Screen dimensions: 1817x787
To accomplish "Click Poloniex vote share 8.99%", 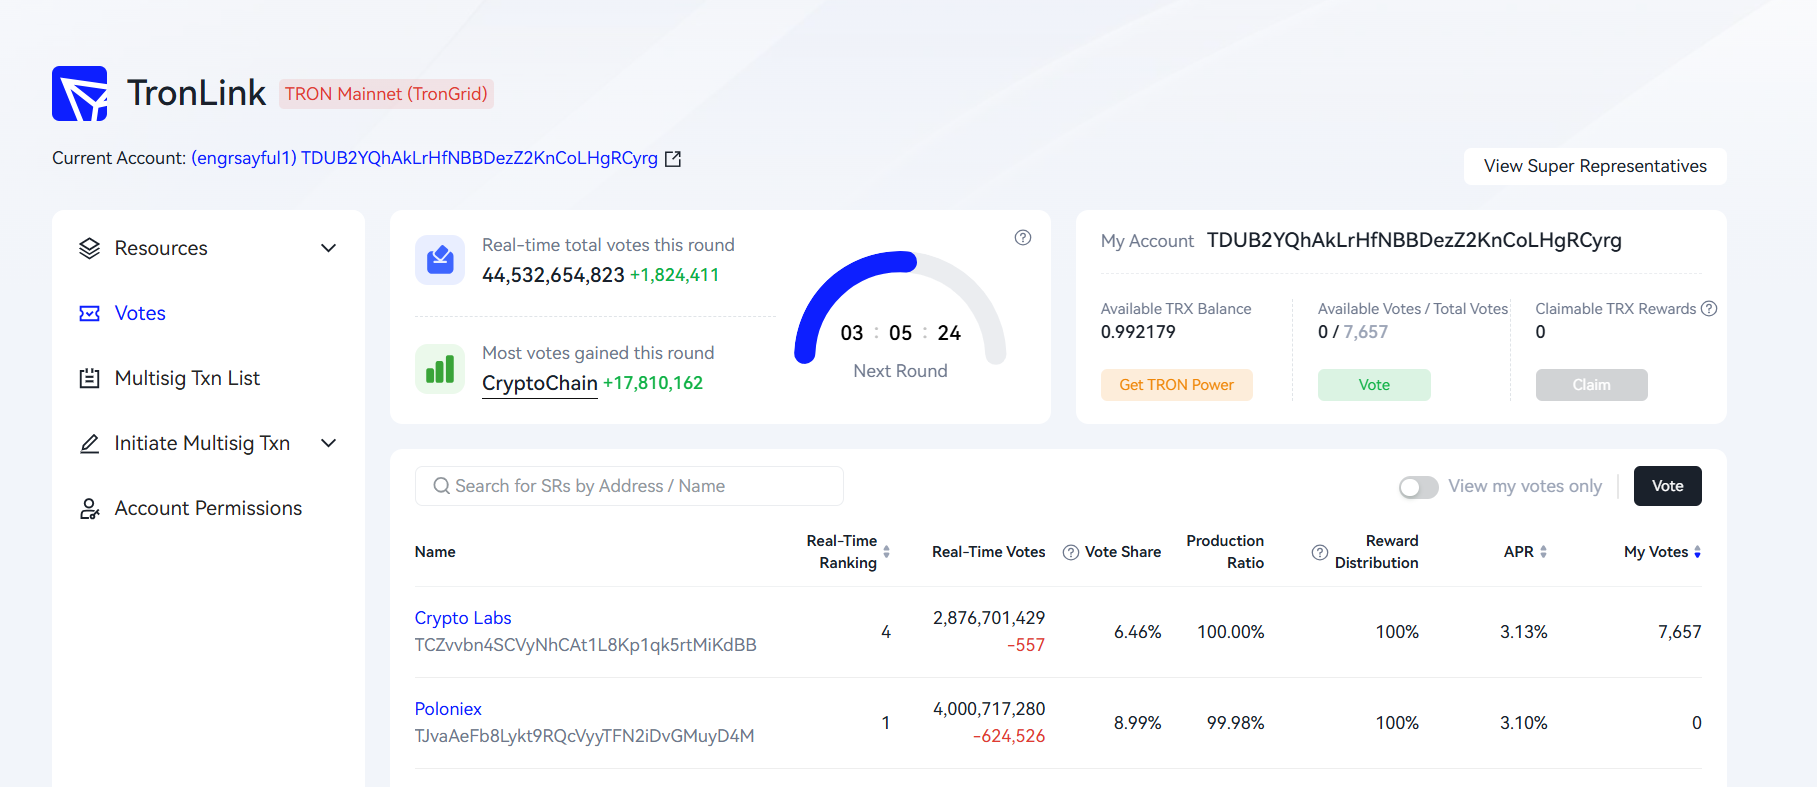I will tap(1138, 723).
